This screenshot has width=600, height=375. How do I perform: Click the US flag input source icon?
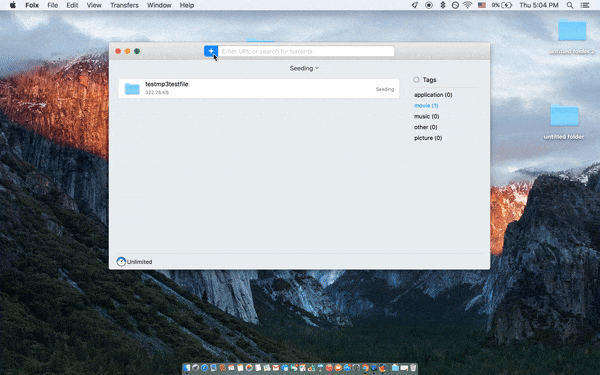coord(482,5)
